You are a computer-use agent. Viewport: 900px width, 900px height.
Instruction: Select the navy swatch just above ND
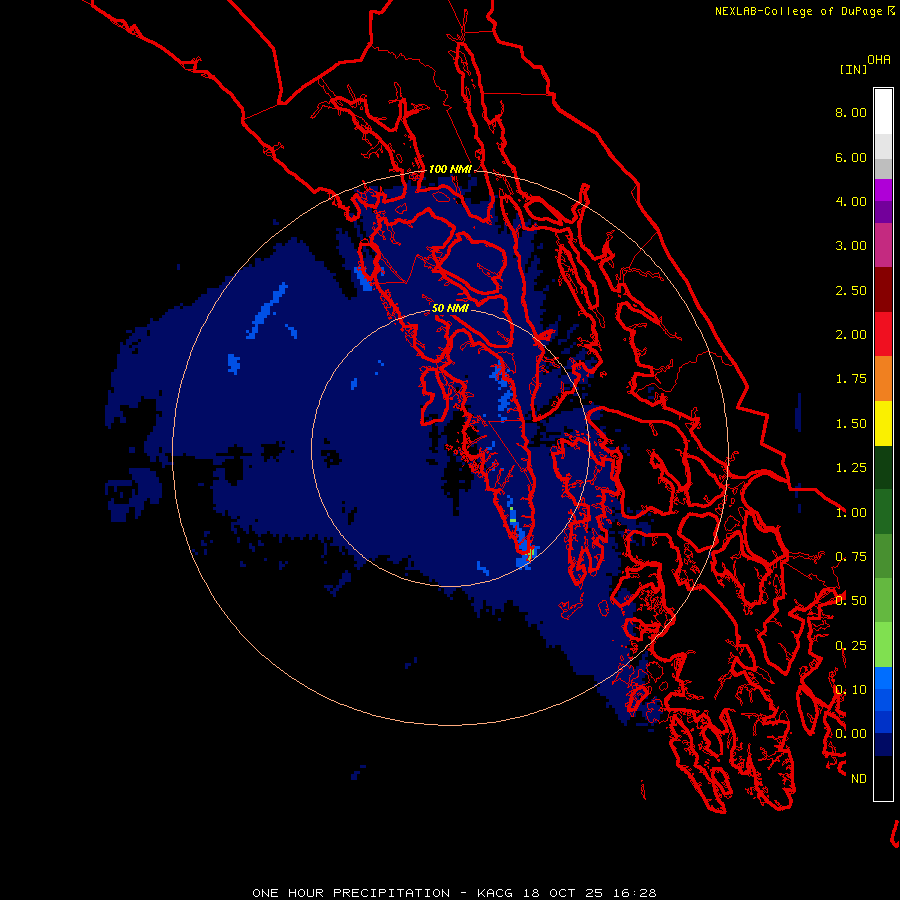[x=883, y=745]
